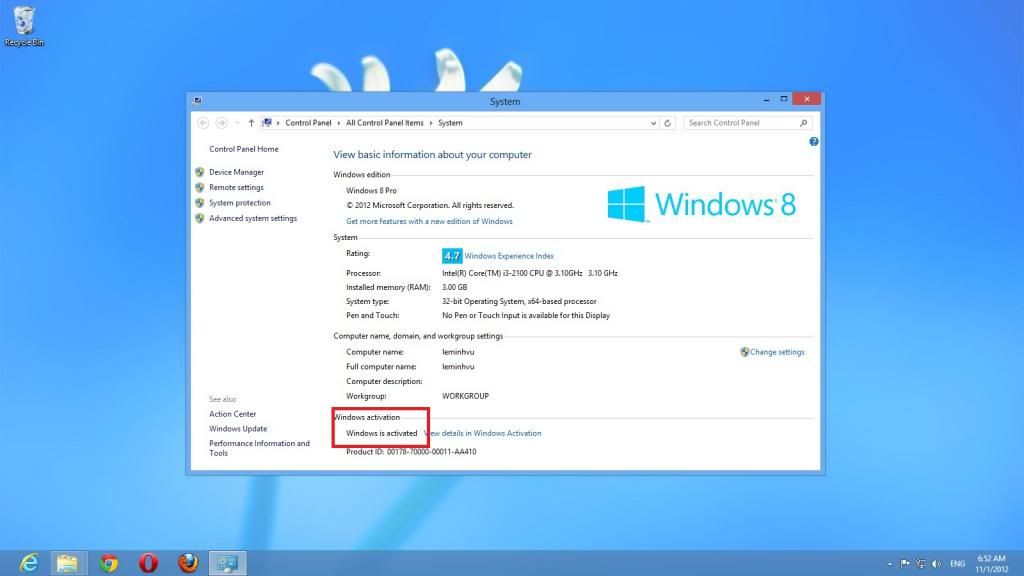Image resolution: width=1024 pixels, height=576 pixels.
Task: Launch Internet Explorer from the taskbar
Action: (x=29, y=562)
